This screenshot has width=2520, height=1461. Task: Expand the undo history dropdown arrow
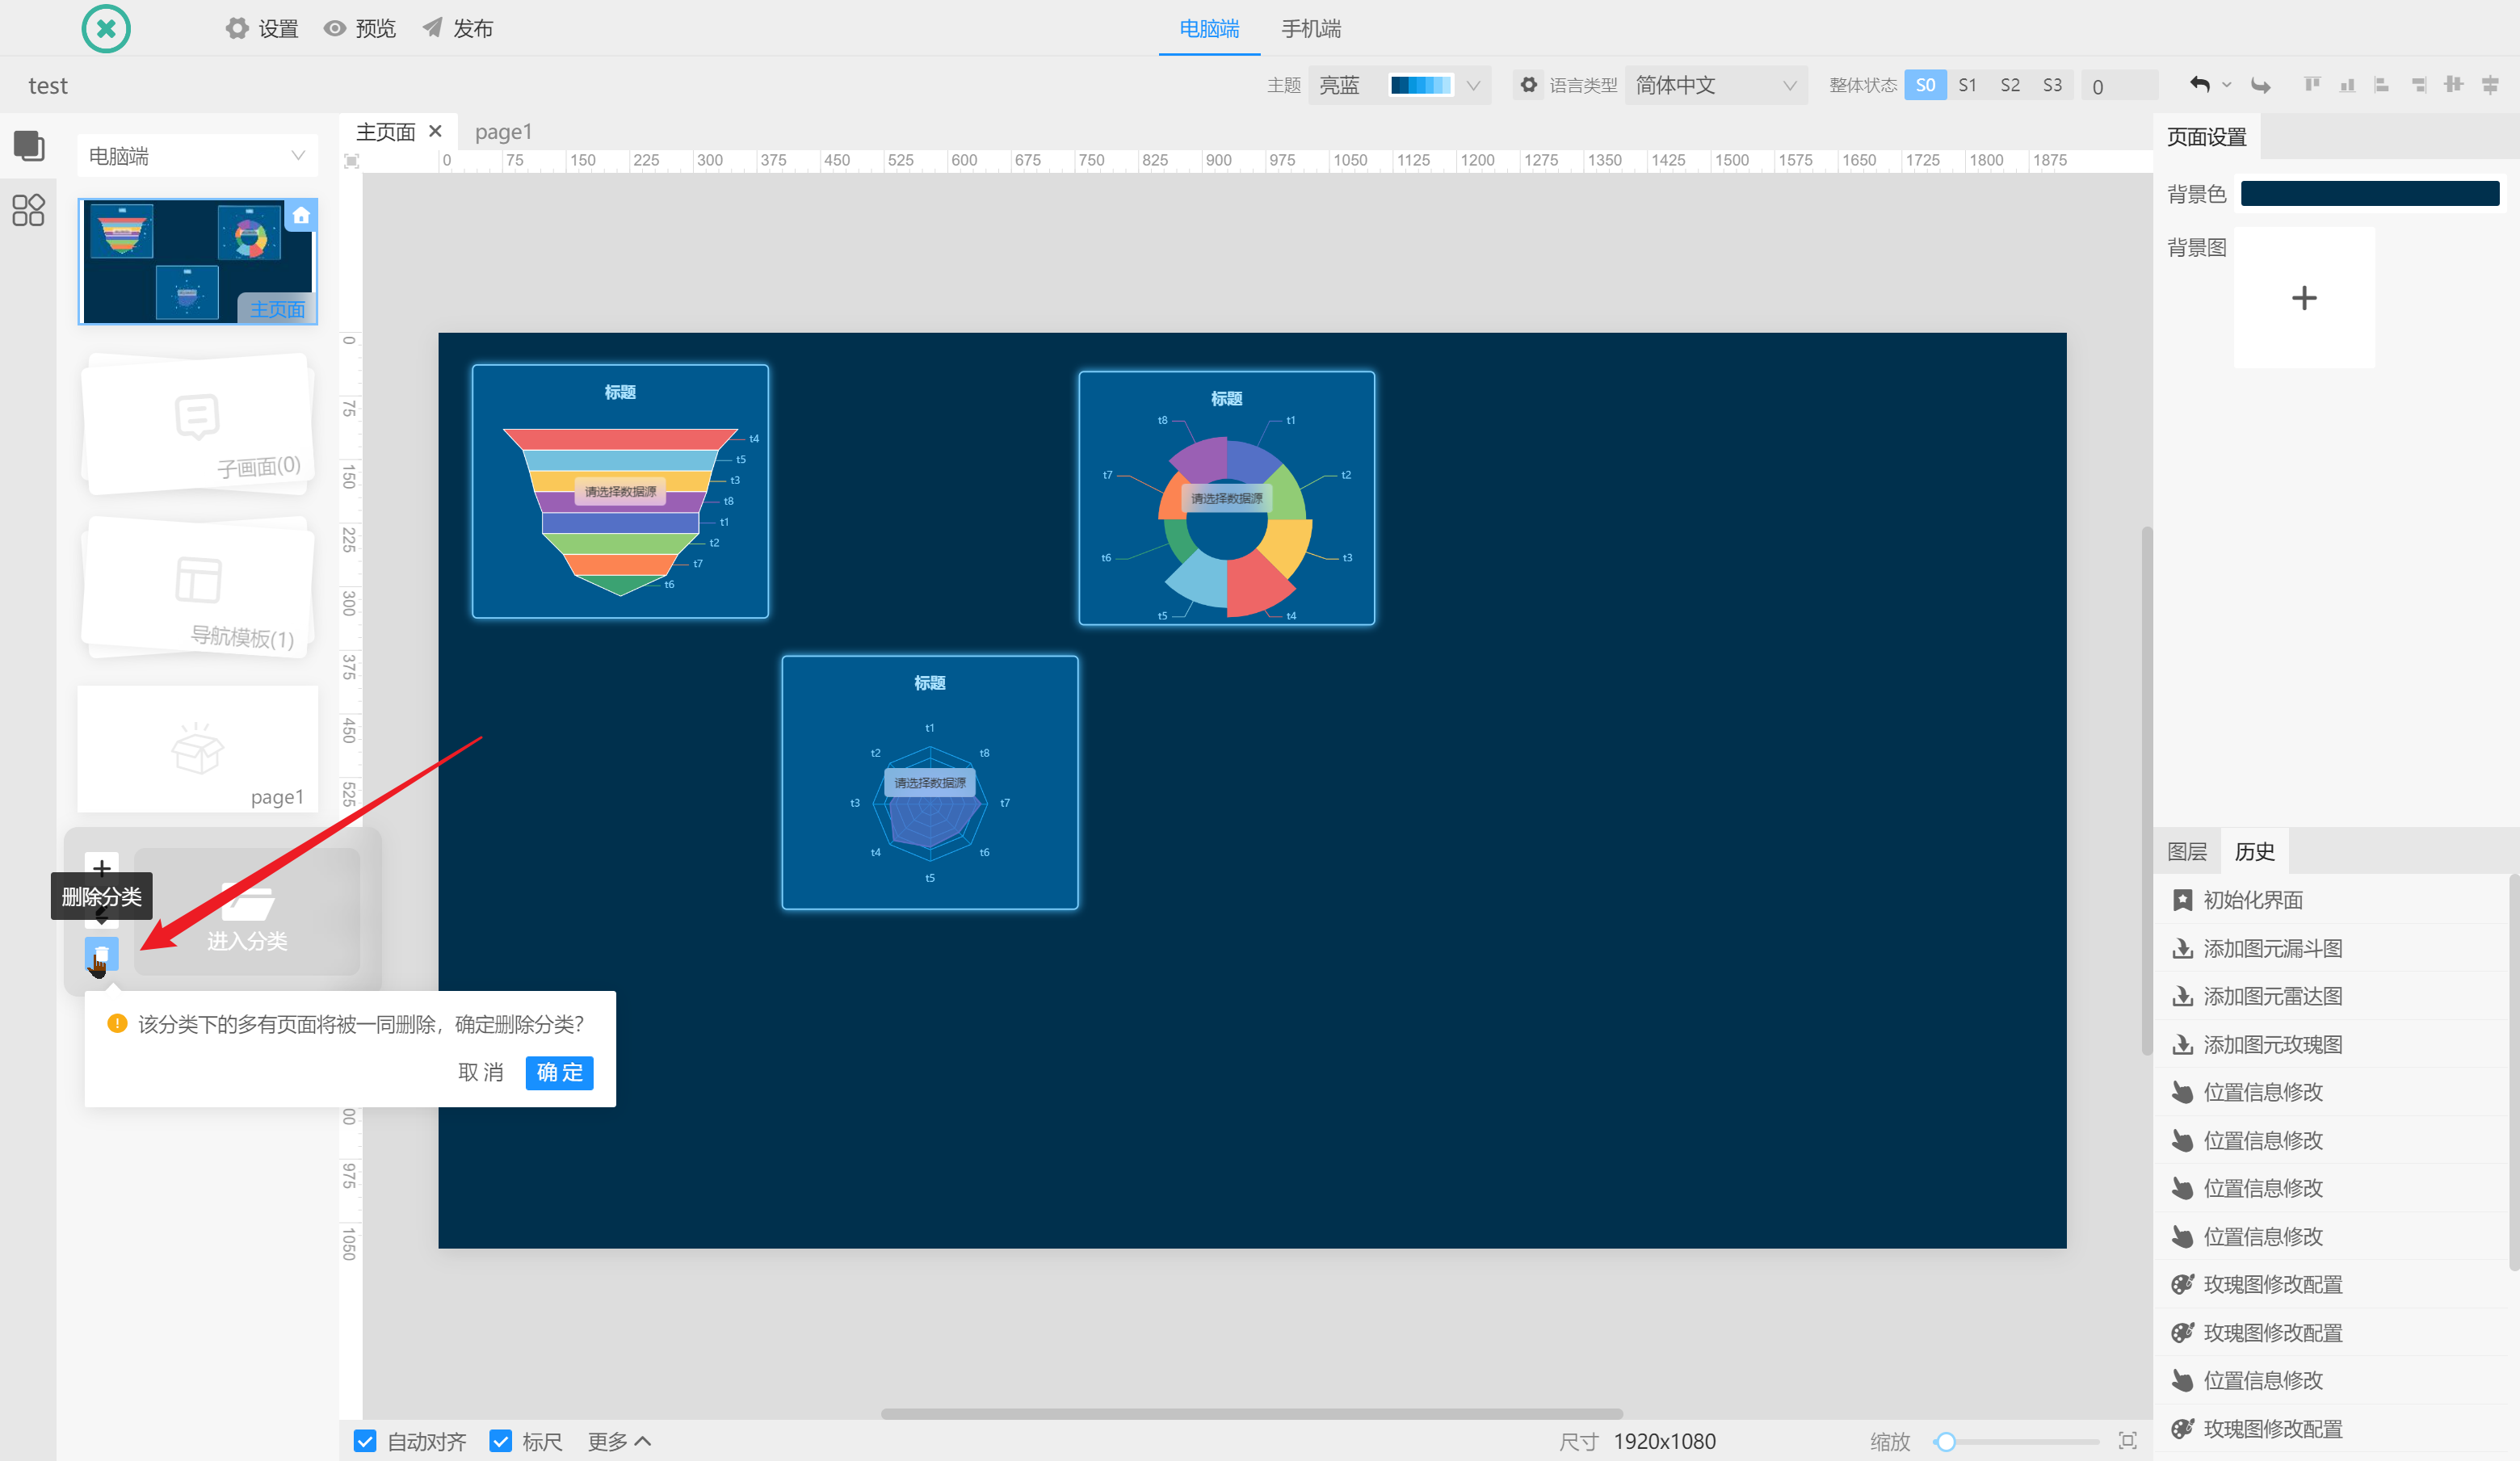2226,85
